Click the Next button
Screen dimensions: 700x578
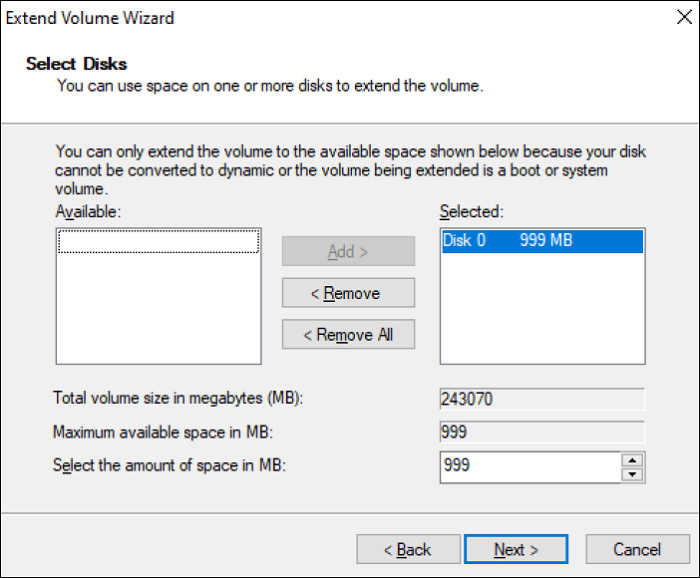516,549
